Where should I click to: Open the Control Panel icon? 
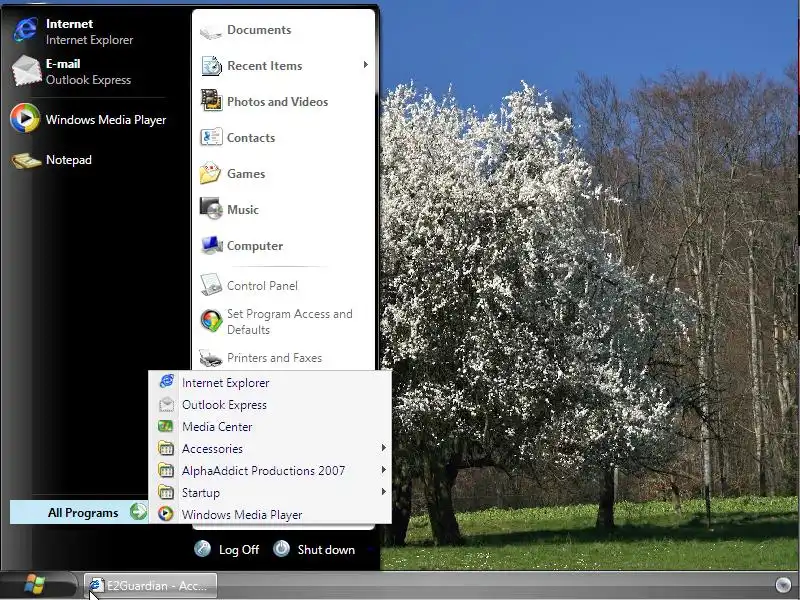click(x=211, y=285)
